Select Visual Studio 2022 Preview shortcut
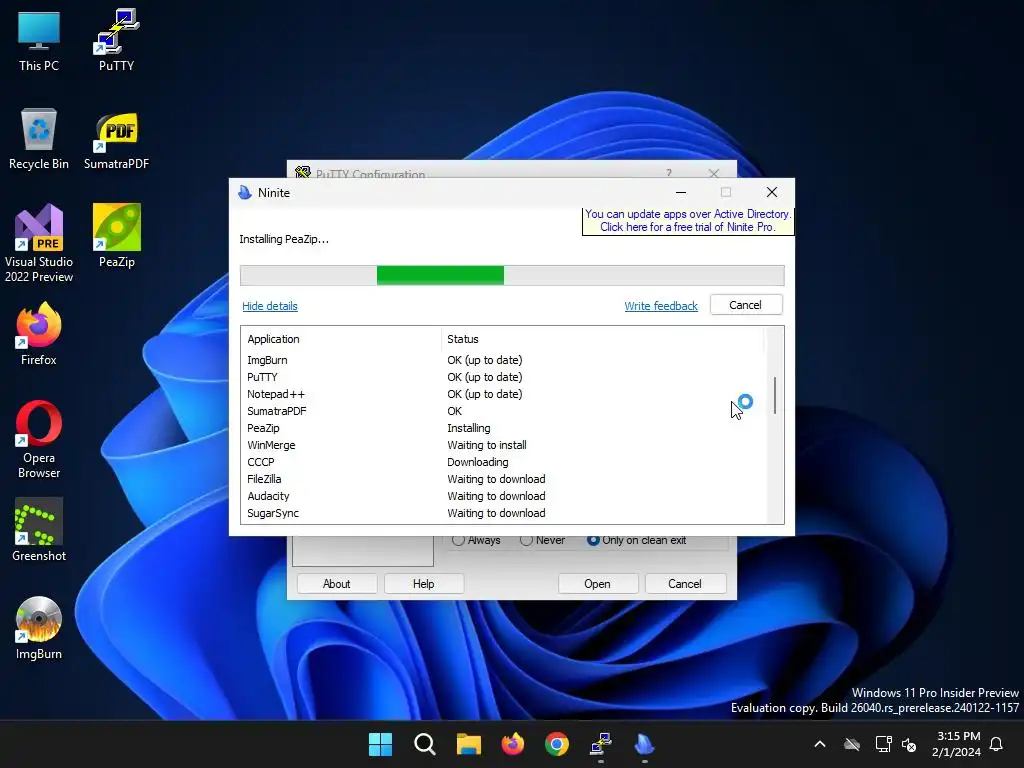Screen dimensions: 1024x768 (39, 243)
